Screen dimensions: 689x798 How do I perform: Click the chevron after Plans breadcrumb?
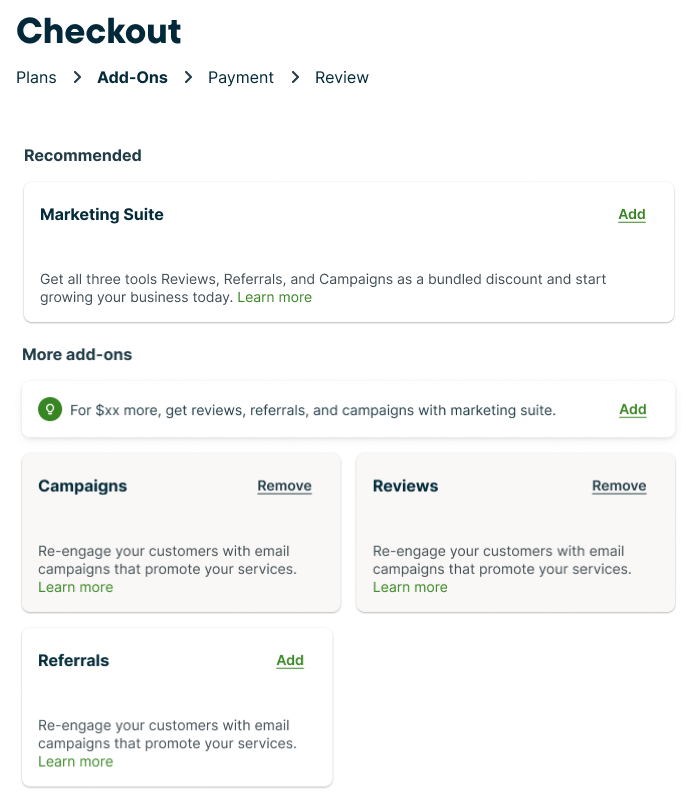pos(77,77)
